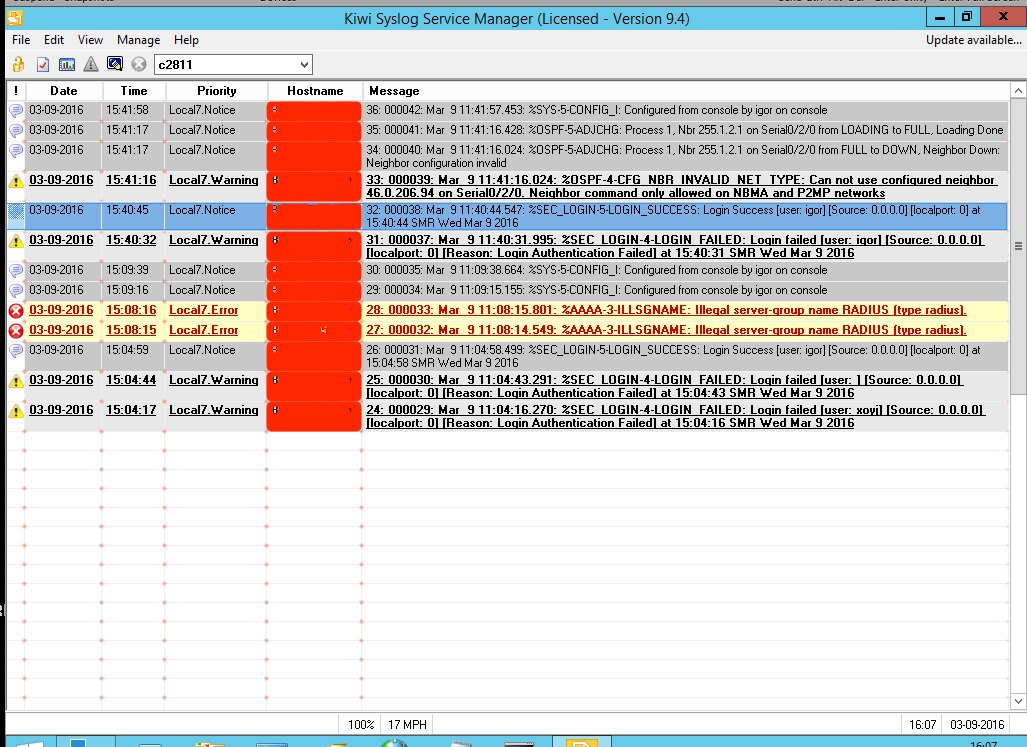Select the 15:41:58 time cell
This screenshot has height=747, width=1027.
(x=134, y=111)
